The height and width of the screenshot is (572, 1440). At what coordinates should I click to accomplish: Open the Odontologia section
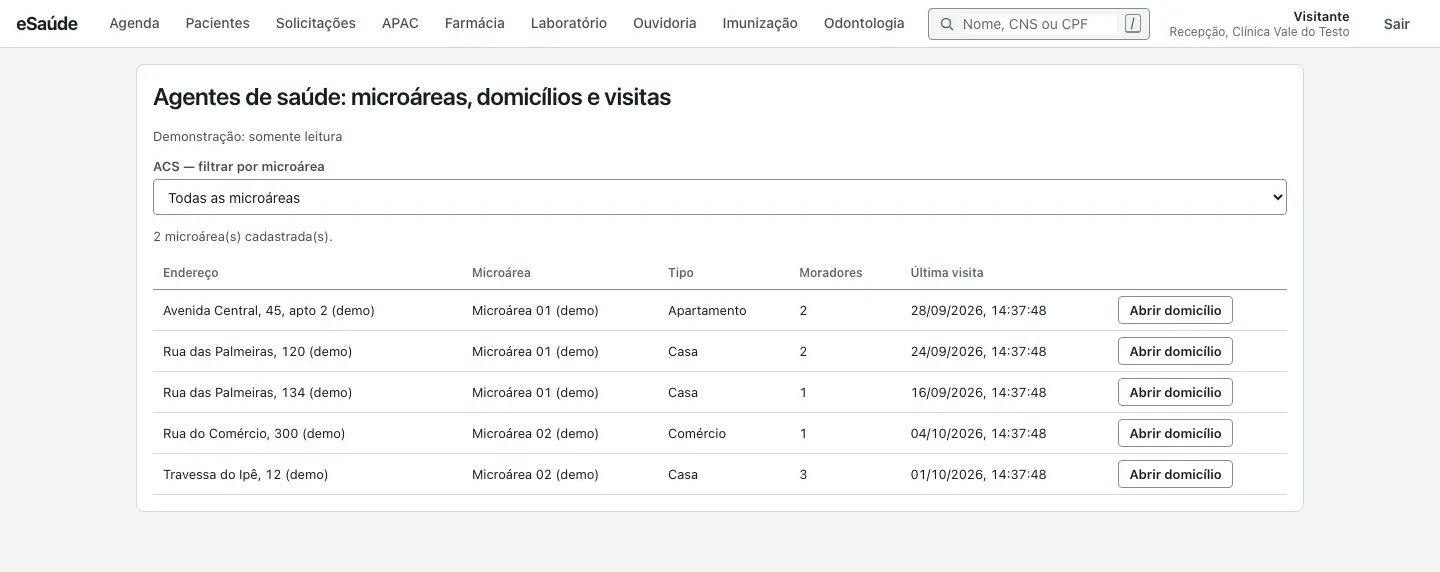click(864, 23)
